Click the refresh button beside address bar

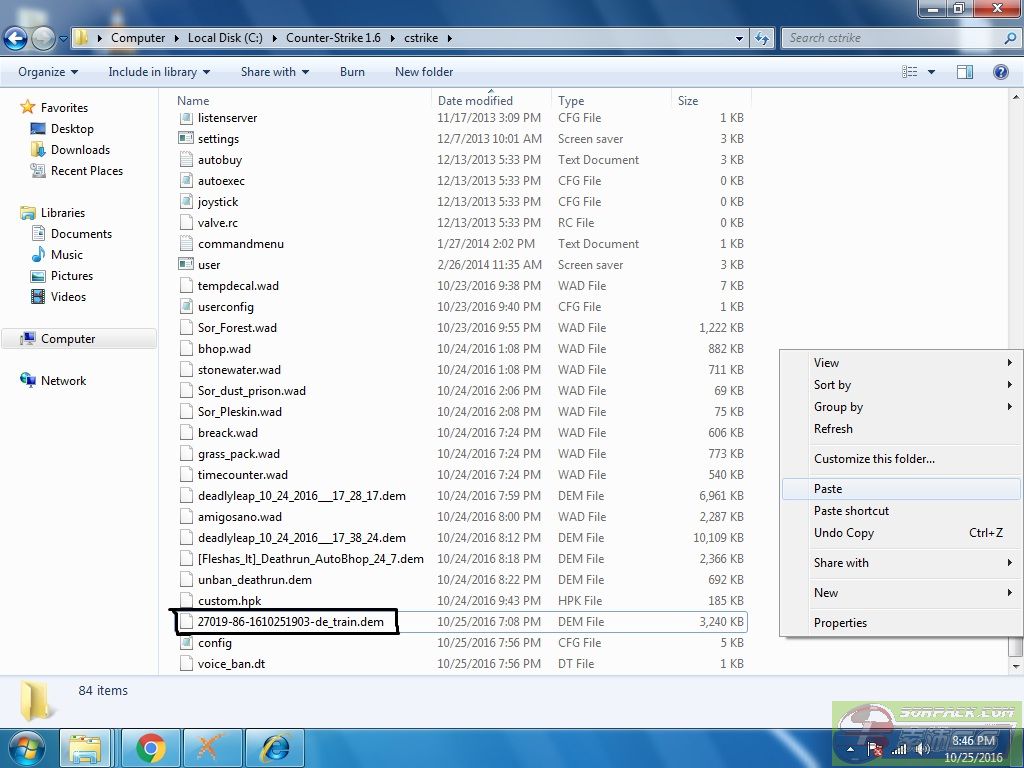[x=762, y=38]
